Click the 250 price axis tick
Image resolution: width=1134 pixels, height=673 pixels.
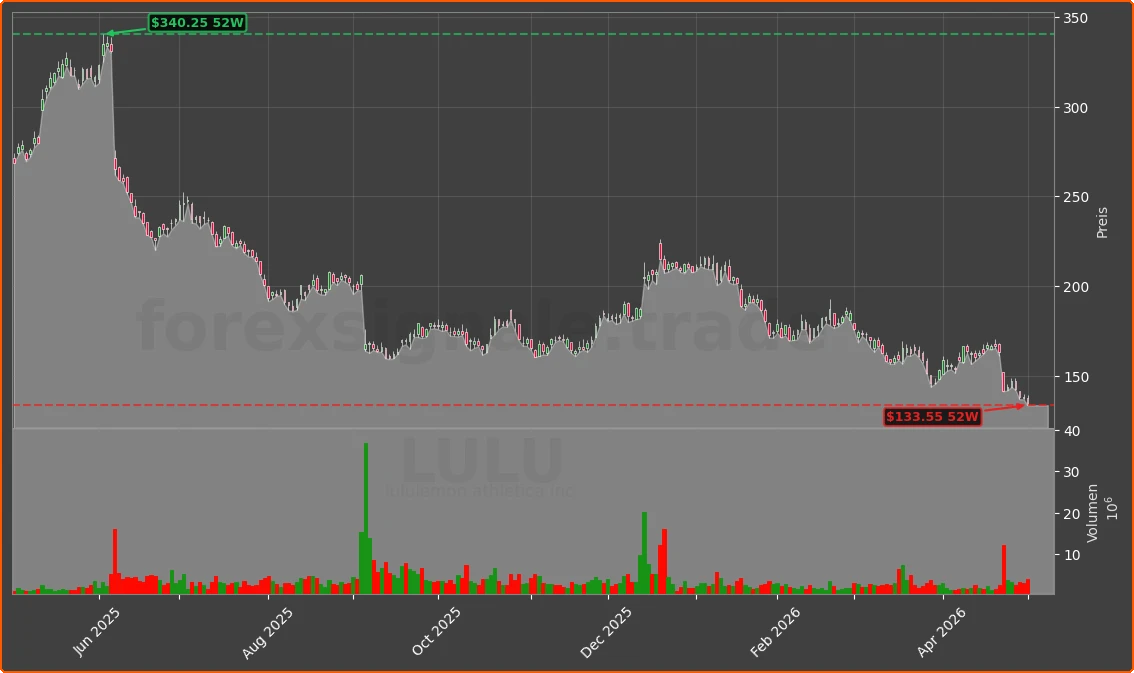[x=1075, y=197]
